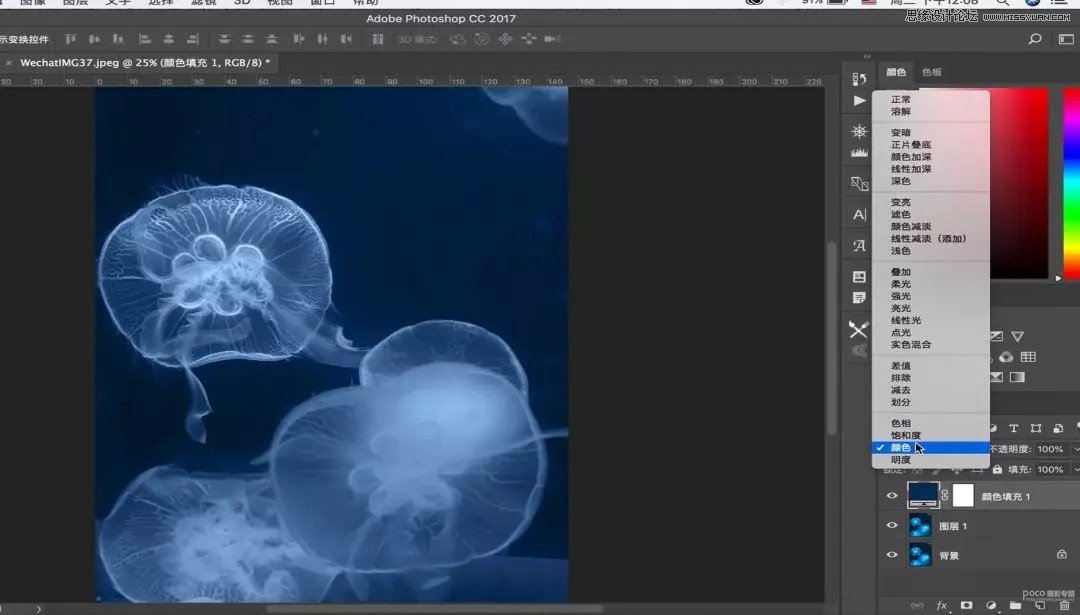Open the Navigator ship-wheel panel icon
Viewport: 1080px width, 615px height.
click(x=859, y=131)
